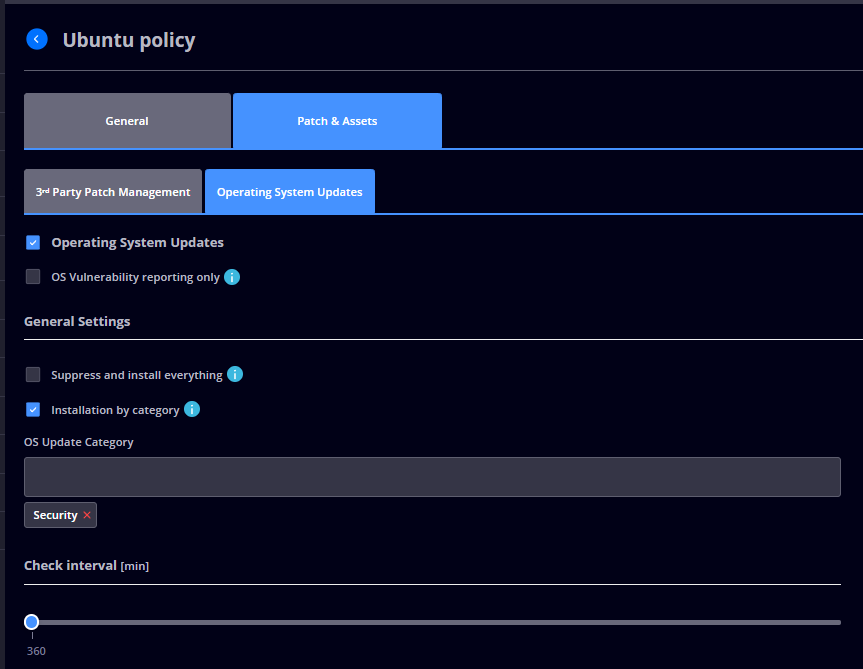Click the Check interval [min] heading
This screenshot has width=863, height=669.
86,566
